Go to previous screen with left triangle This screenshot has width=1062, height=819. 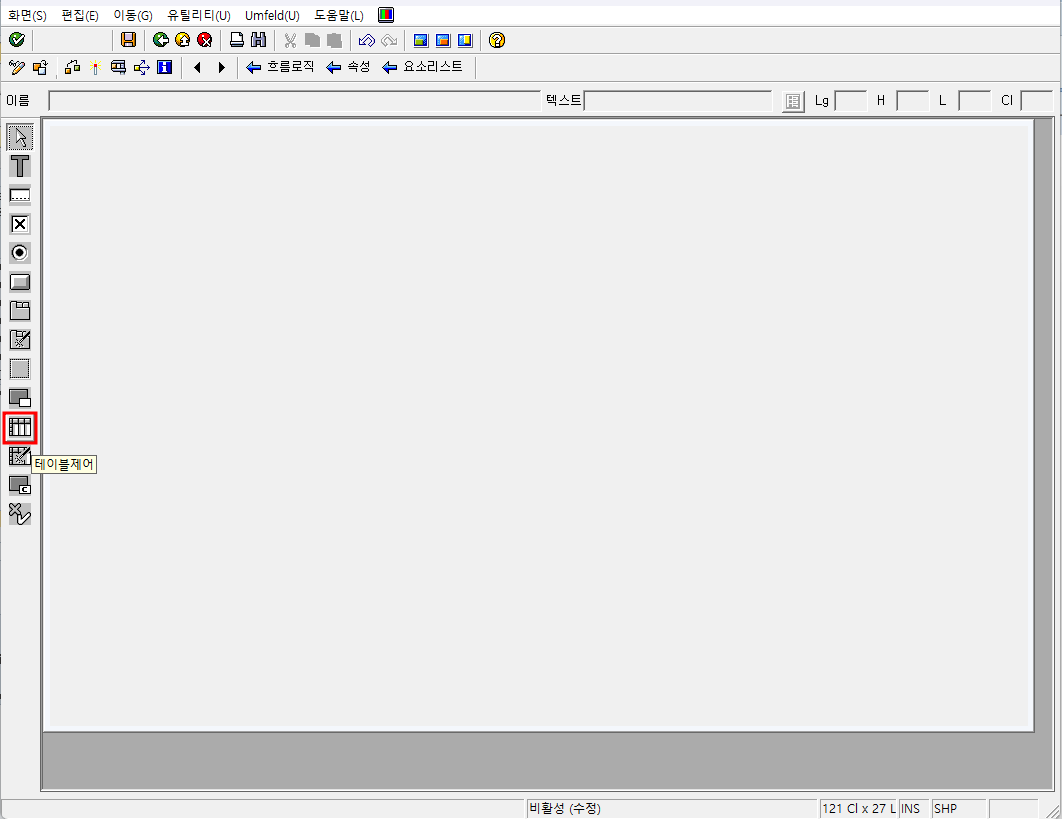coord(198,67)
